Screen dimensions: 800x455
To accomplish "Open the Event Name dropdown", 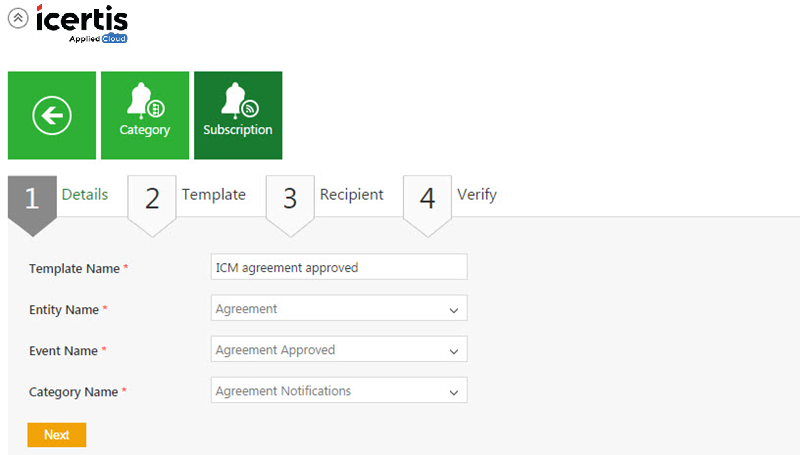I will coord(339,349).
